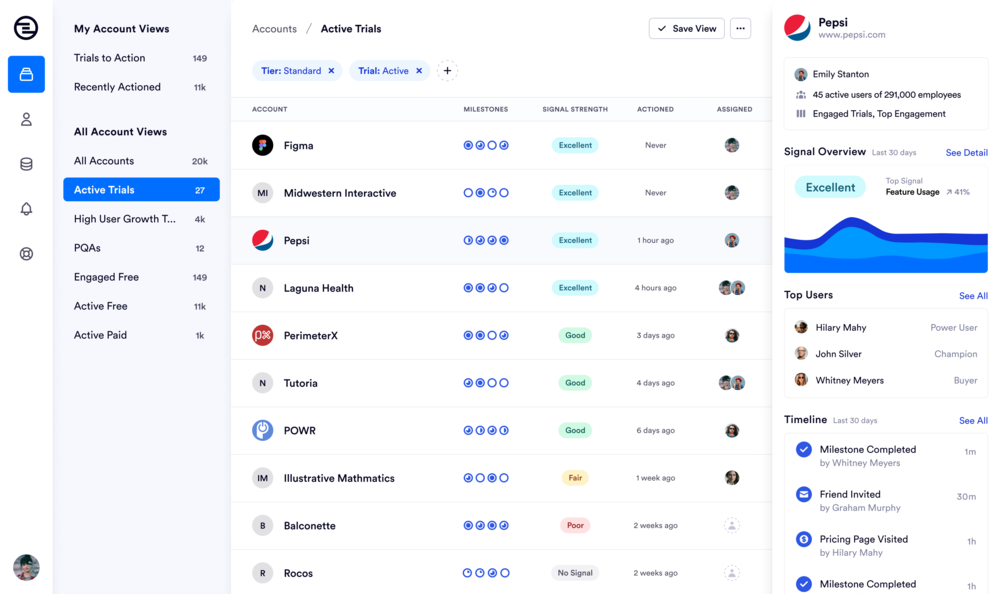Sort by the Milestones column header
The height and width of the screenshot is (594, 1000).
[x=485, y=109]
